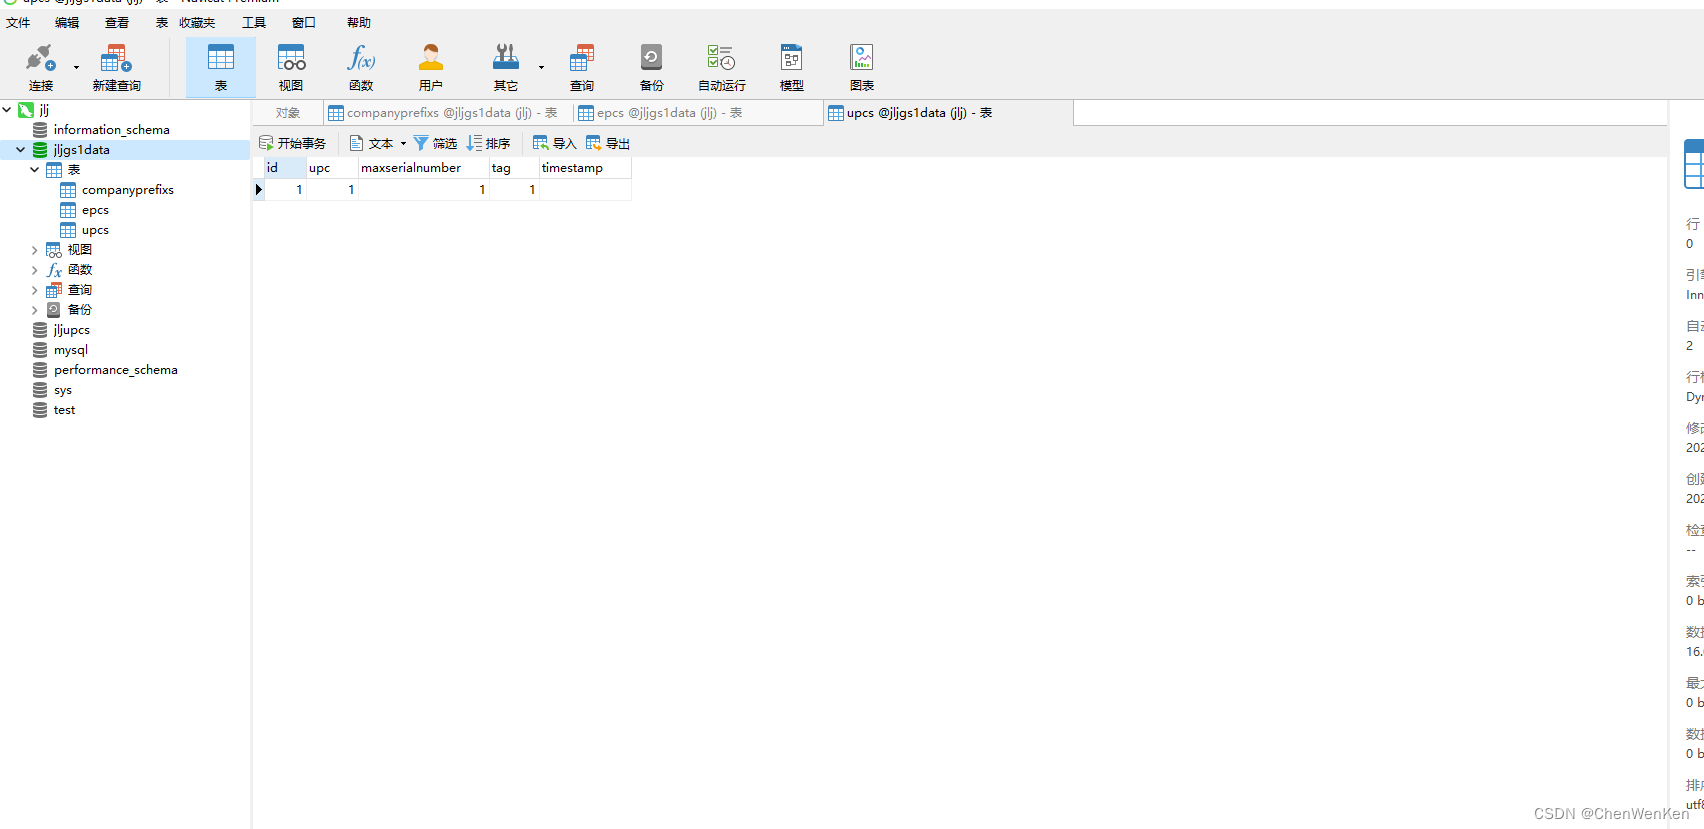Click the tag column header

pyautogui.click(x=514, y=168)
